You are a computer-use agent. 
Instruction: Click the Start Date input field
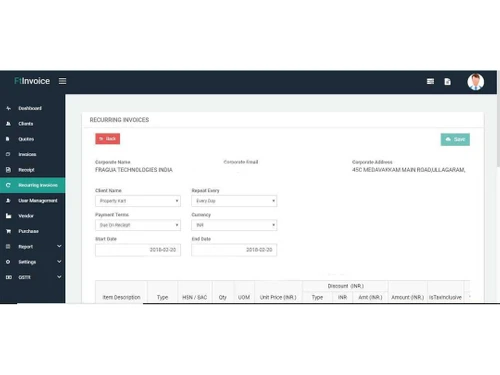tap(138, 250)
